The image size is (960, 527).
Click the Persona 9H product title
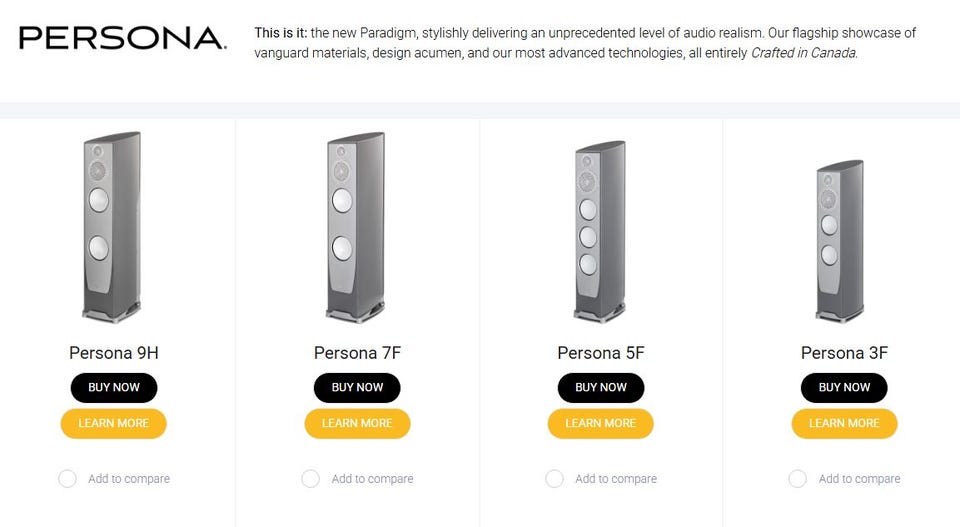(x=114, y=353)
